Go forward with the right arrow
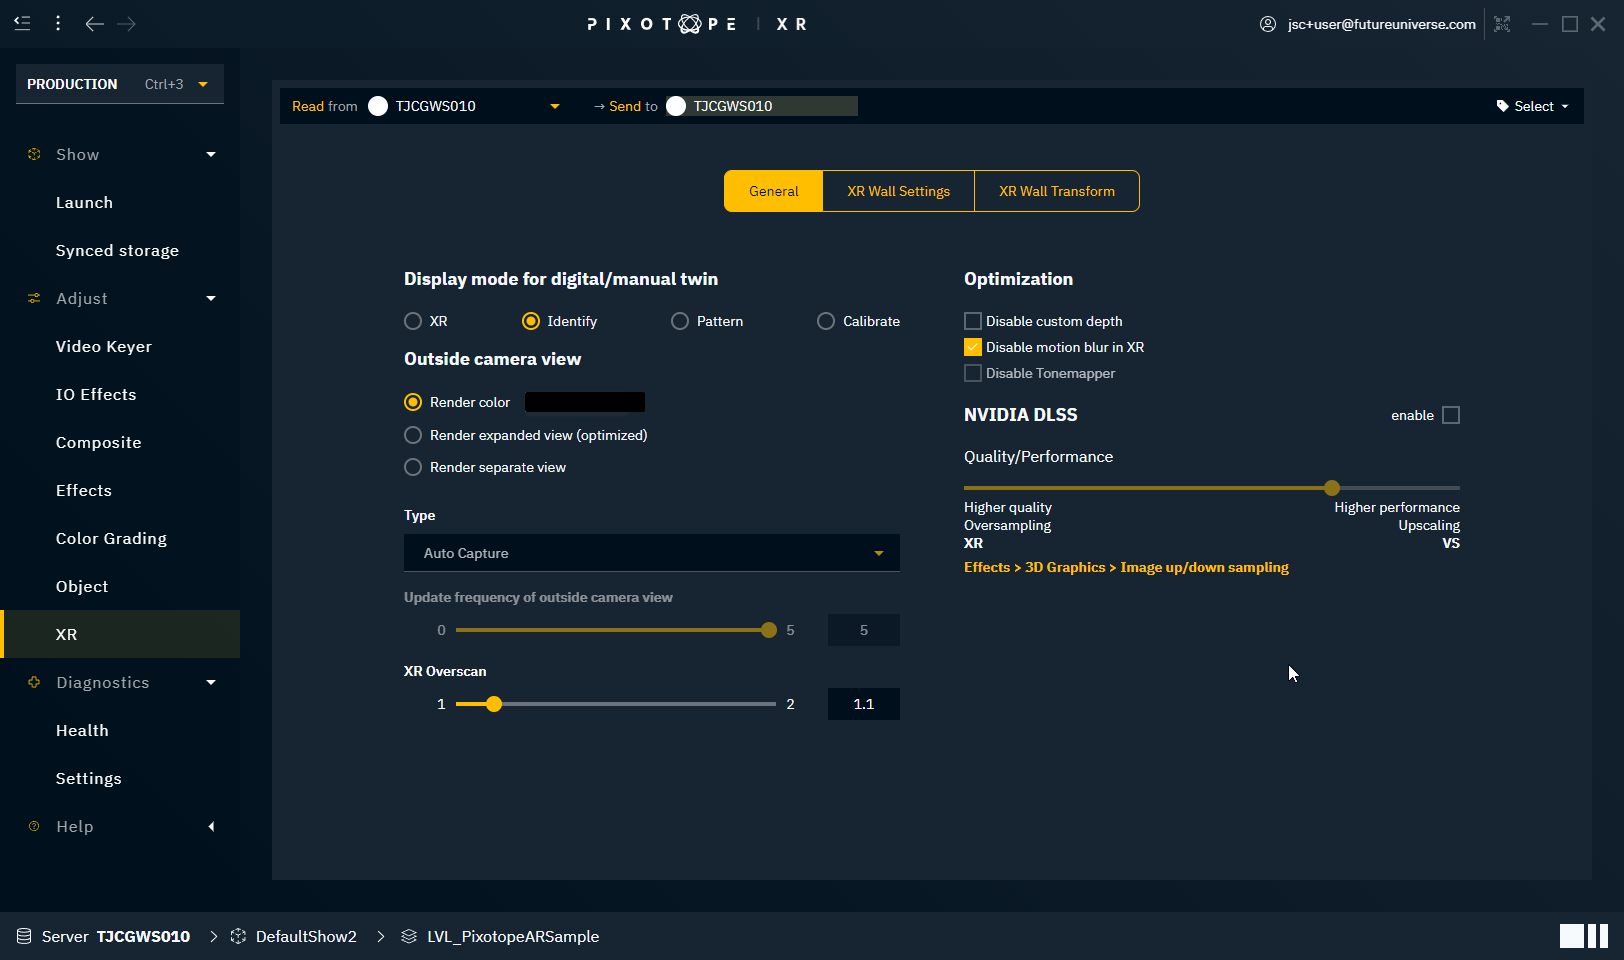1624x960 pixels. point(127,23)
